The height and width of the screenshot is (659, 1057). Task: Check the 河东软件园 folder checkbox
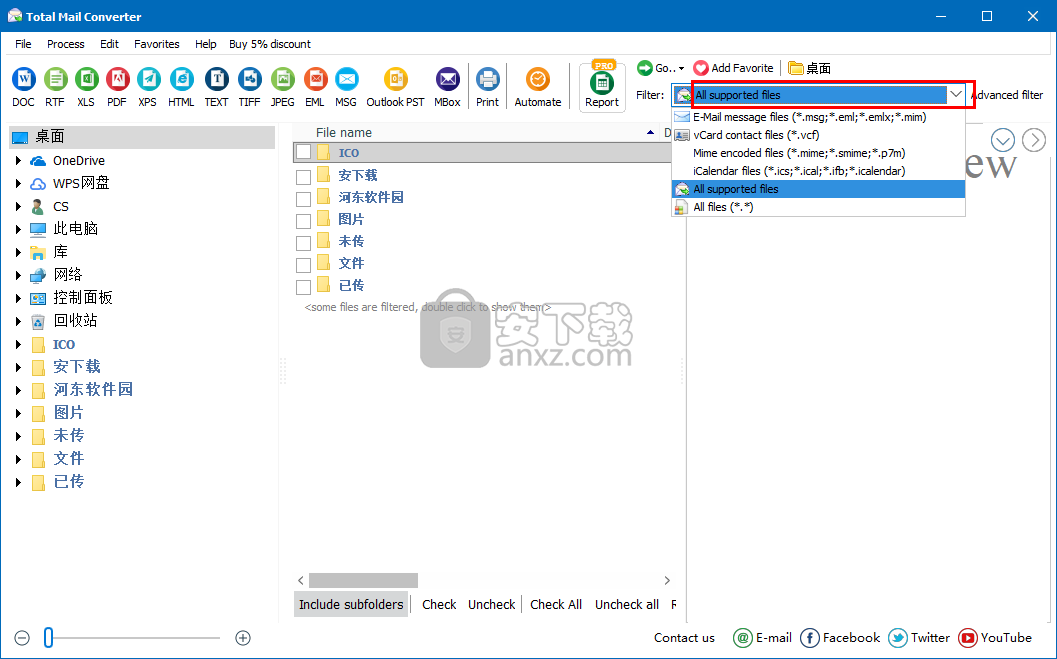click(x=303, y=199)
